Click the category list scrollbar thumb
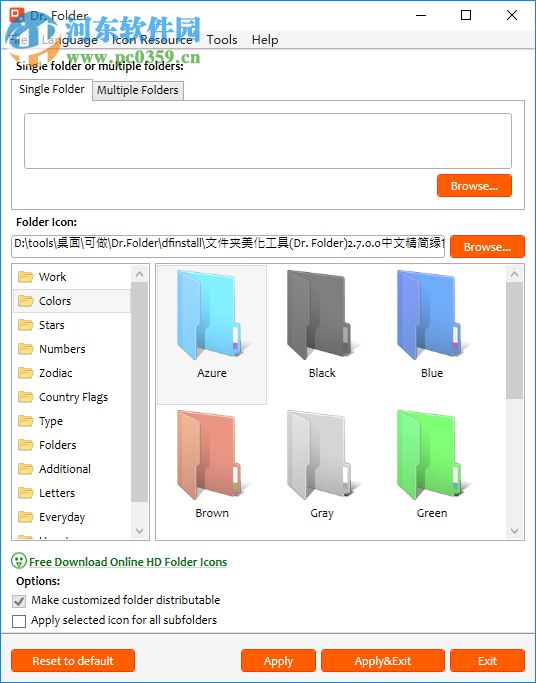Image resolution: width=536 pixels, height=683 pixels. coord(139,392)
